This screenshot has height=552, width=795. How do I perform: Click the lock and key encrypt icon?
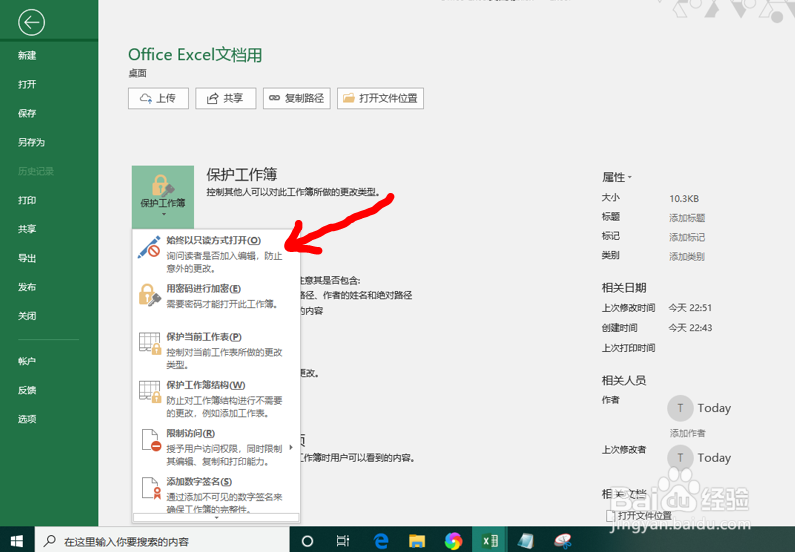click(150, 295)
